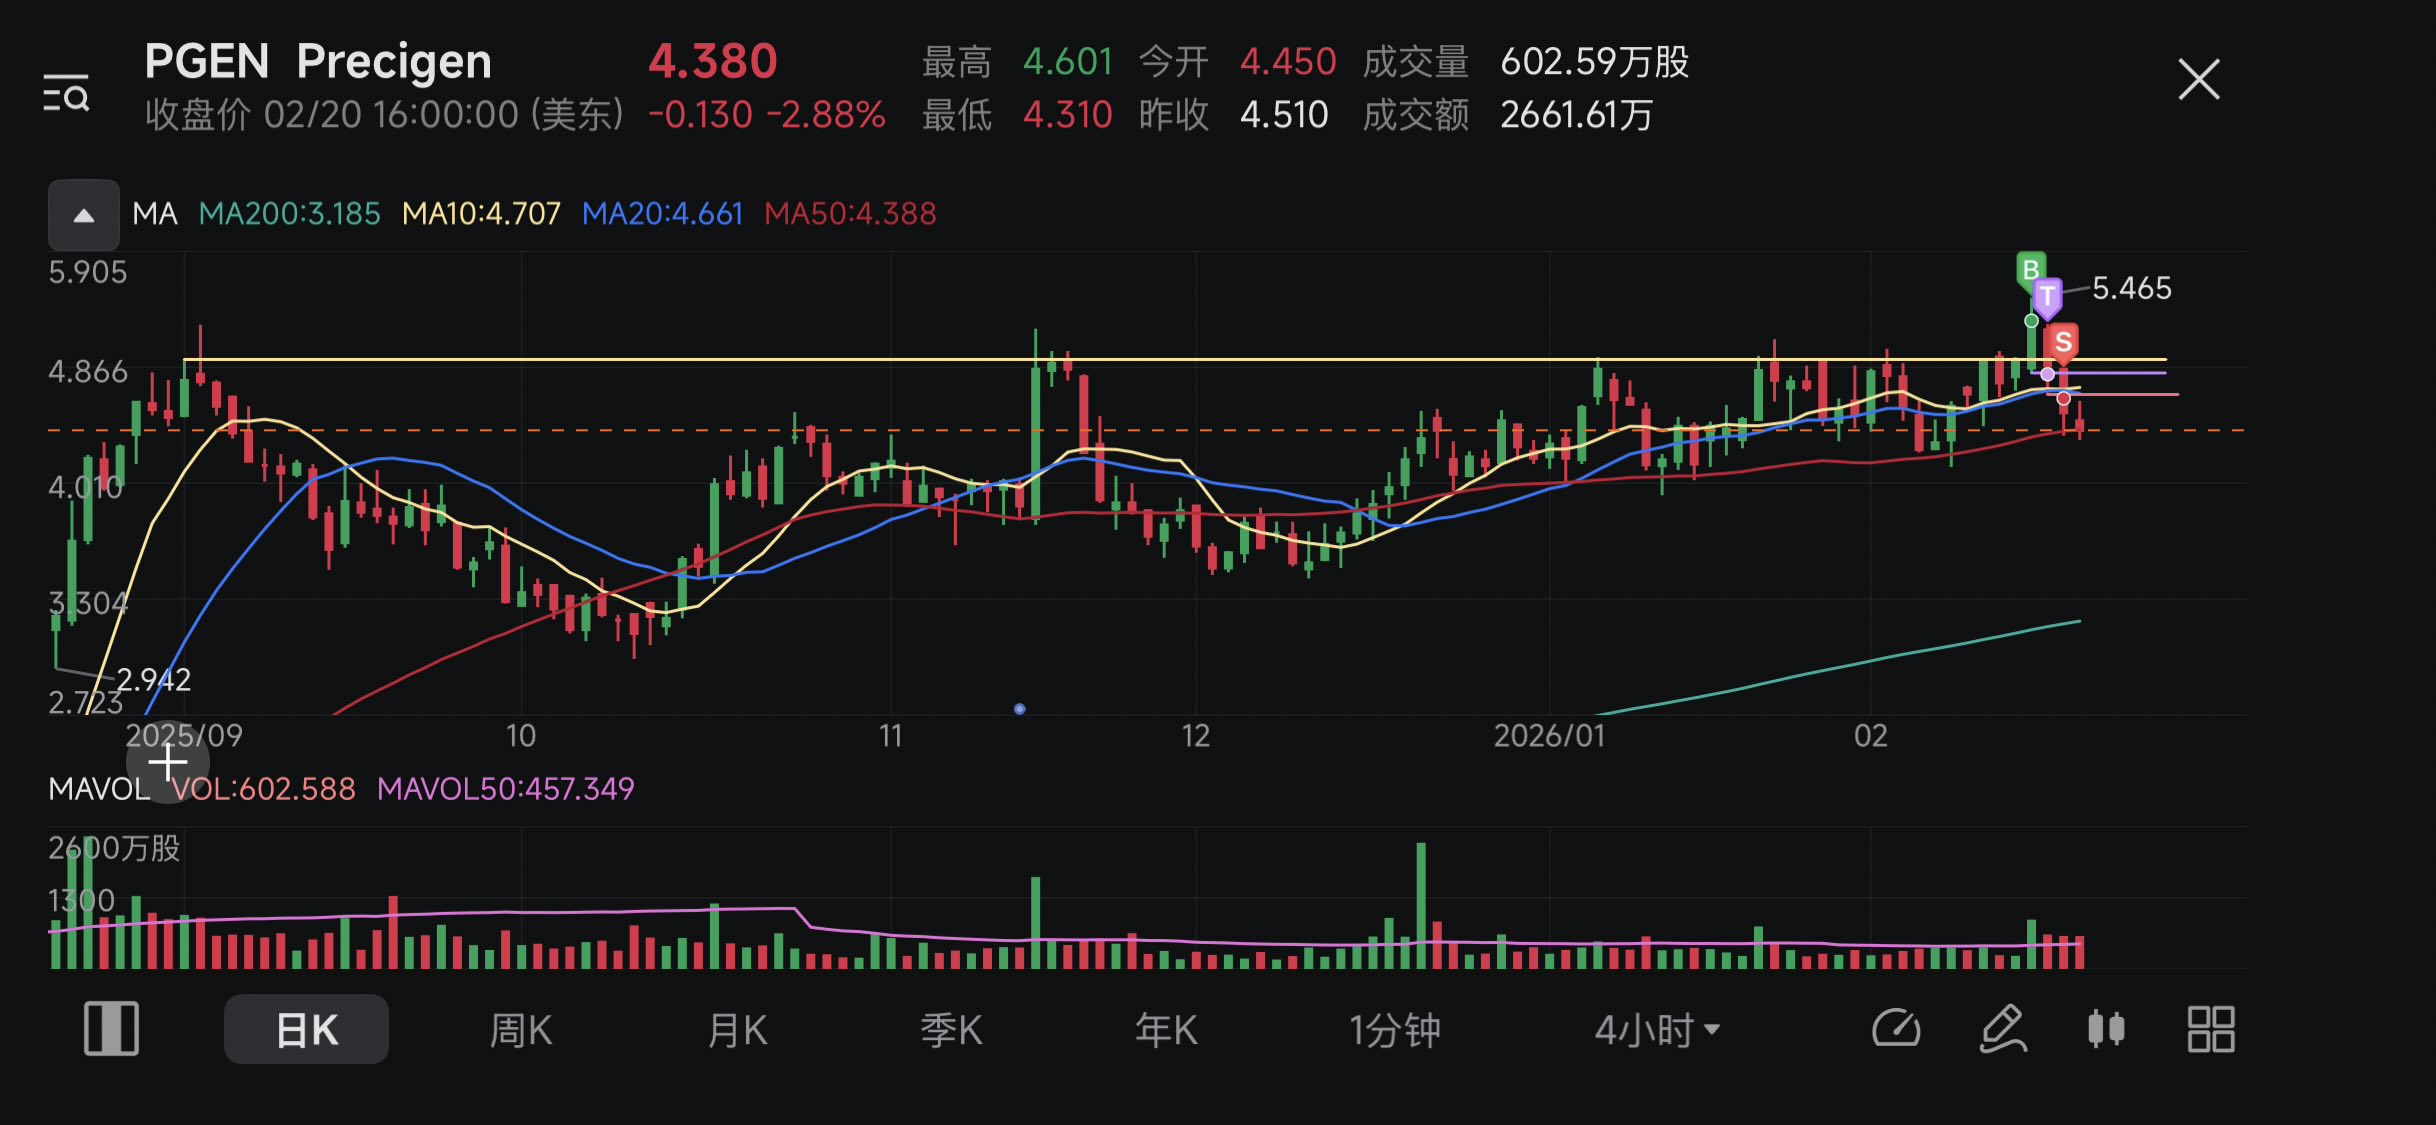Click the purple T trade marker
Image resolution: width=2436 pixels, height=1125 pixels.
(2047, 296)
